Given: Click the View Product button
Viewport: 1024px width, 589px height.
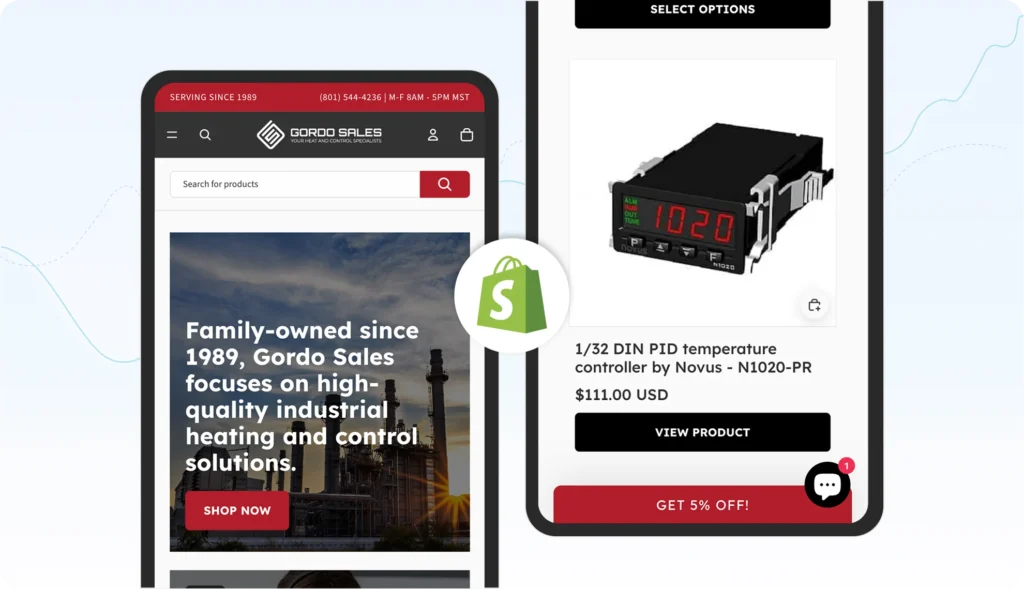Looking at the screenshot, I should point(703,432).
